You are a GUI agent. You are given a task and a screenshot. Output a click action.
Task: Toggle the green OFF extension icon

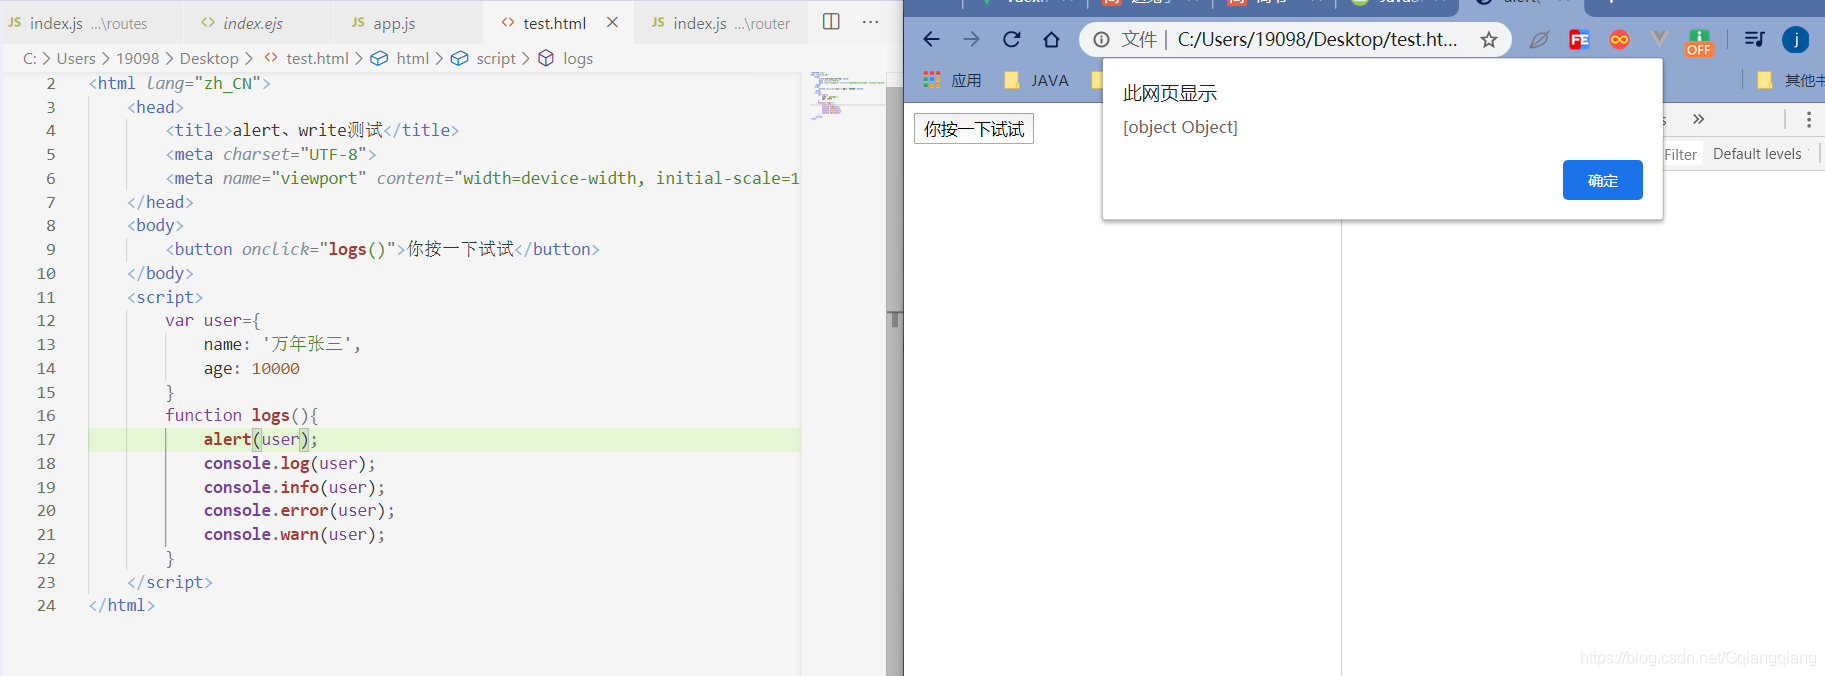[x=1699, y=42]
